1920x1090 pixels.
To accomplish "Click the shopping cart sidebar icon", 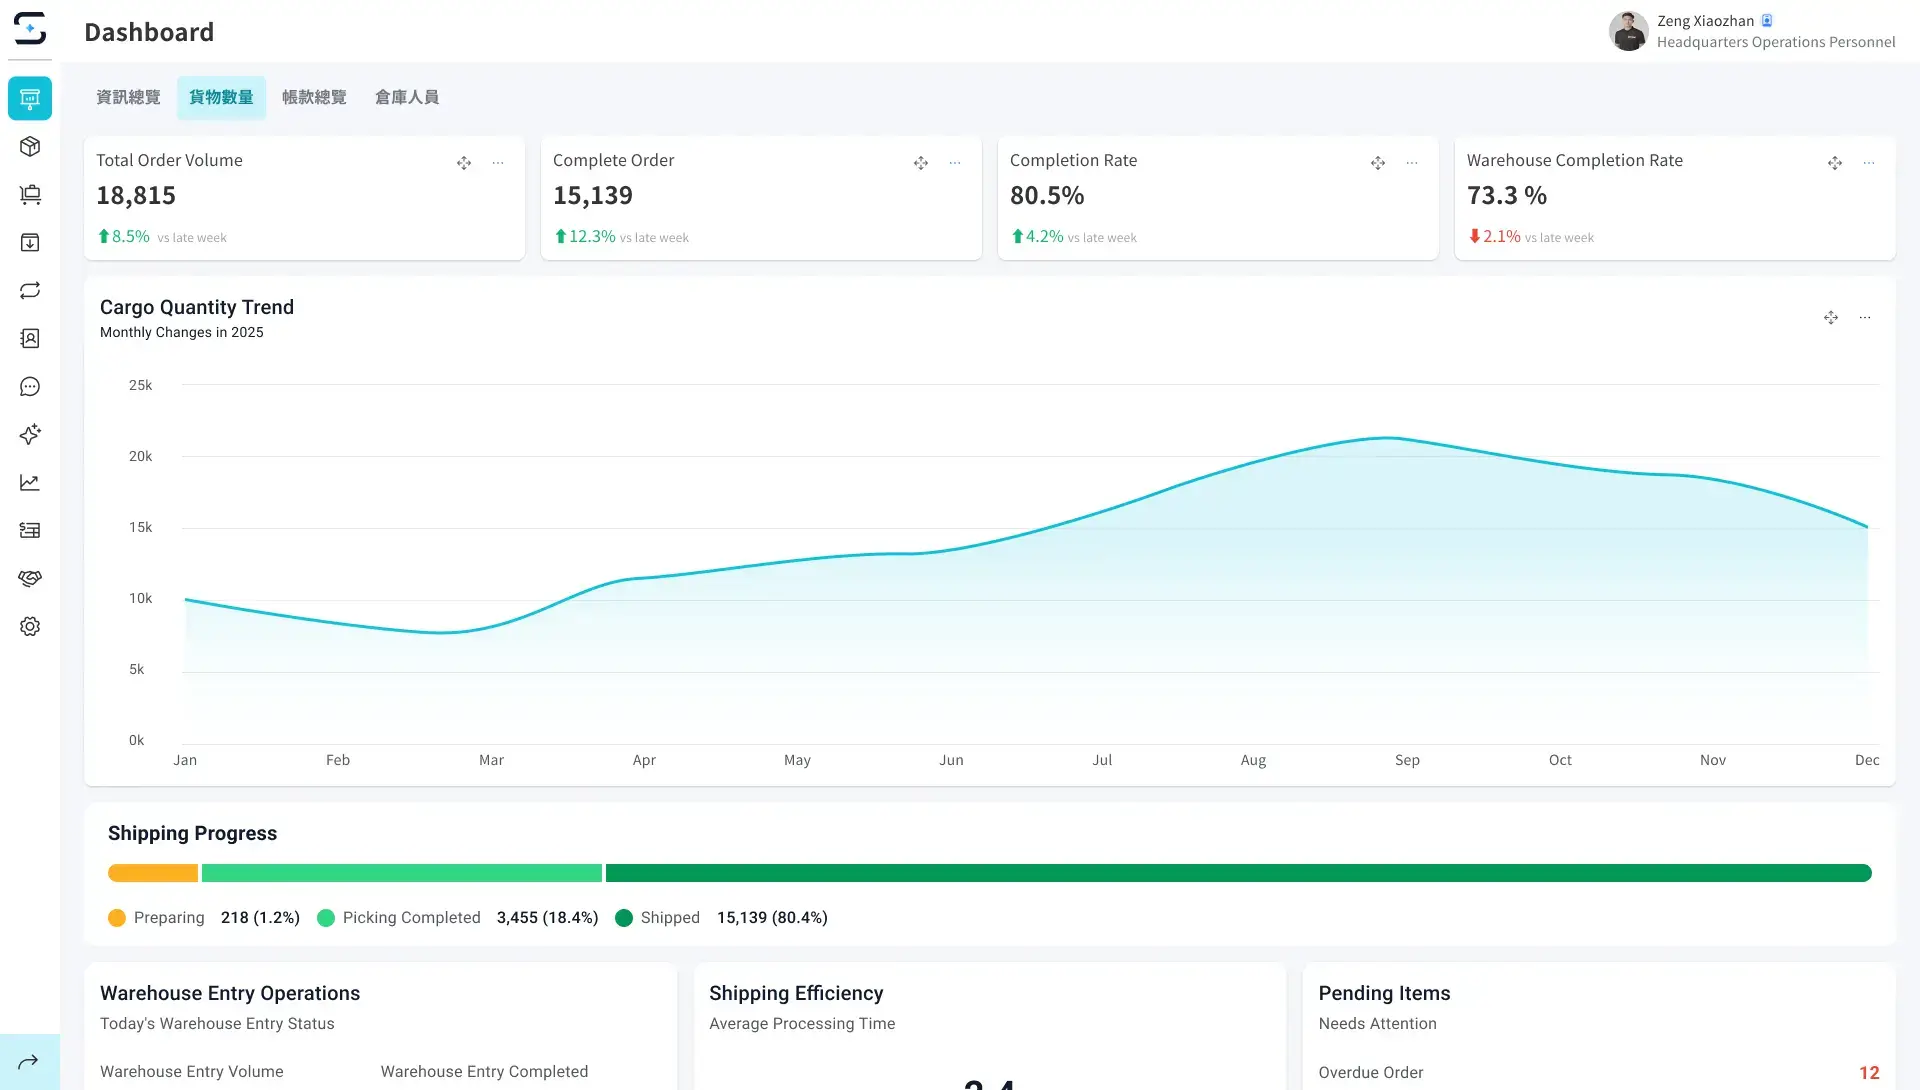I will pyautogui.click(x=30, y=195).
